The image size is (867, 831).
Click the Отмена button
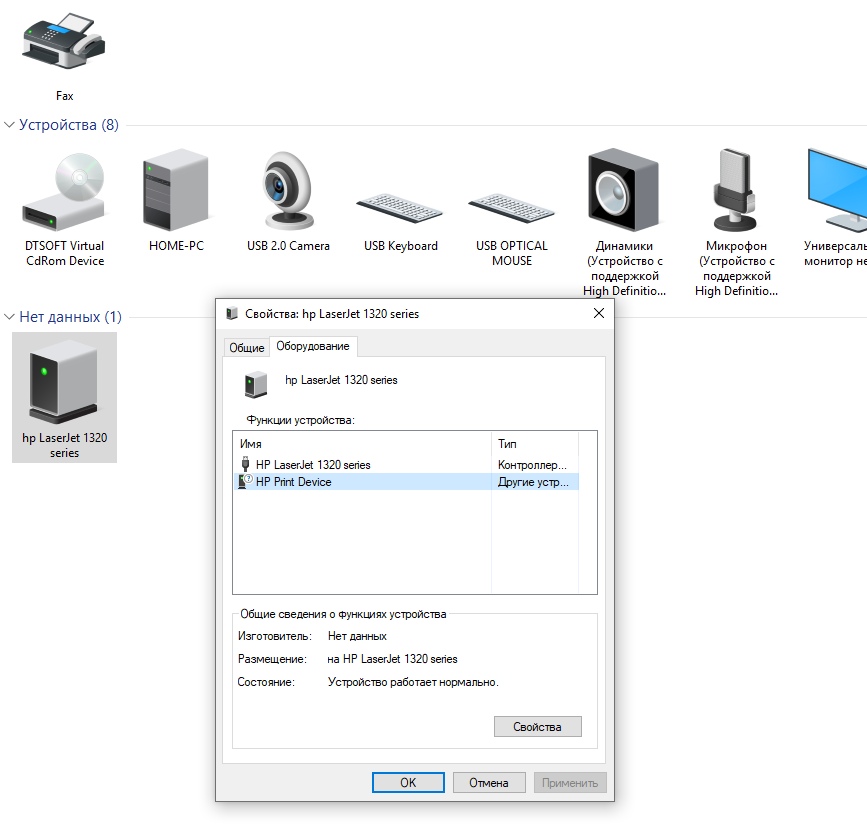coord(489,783)
